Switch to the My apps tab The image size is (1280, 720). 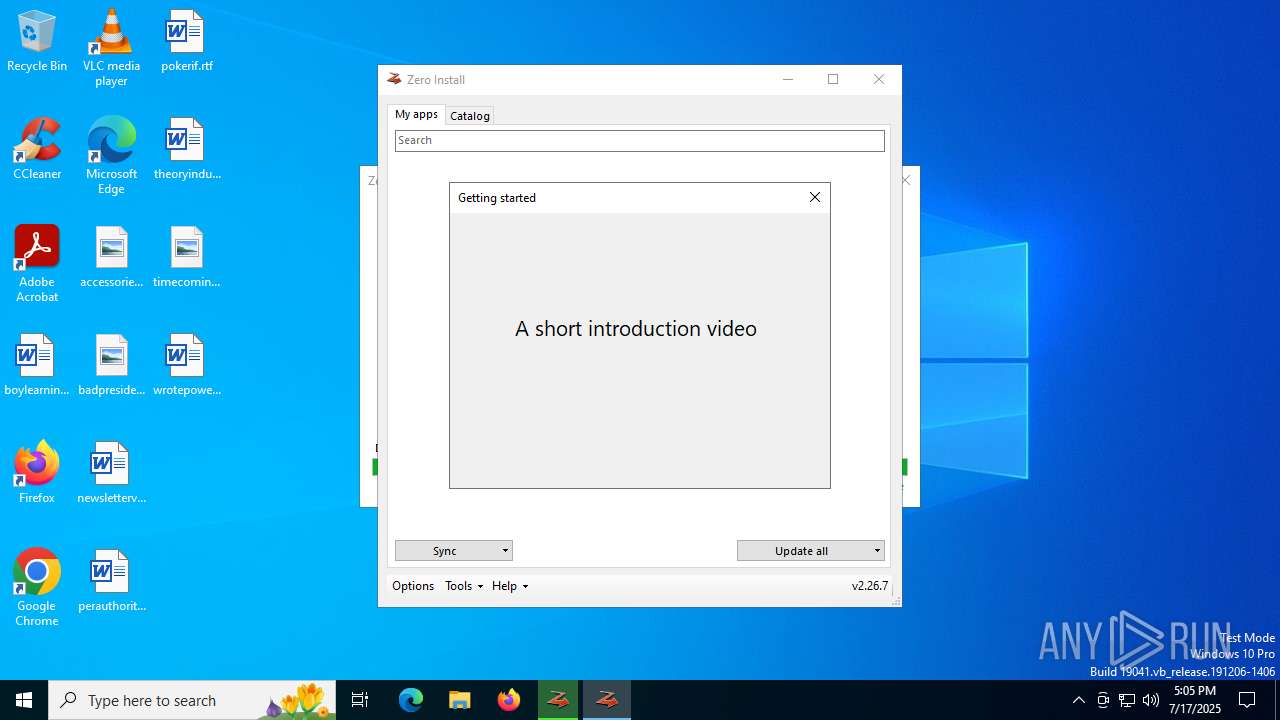click(x=416, y=114)
